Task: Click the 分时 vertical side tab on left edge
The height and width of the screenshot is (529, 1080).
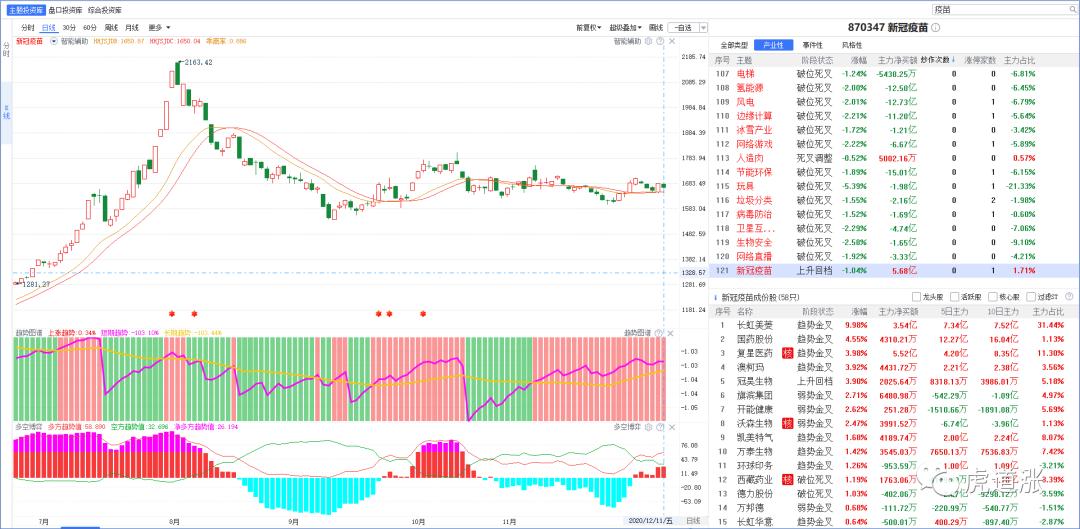Action: click(x=6, y=48)
